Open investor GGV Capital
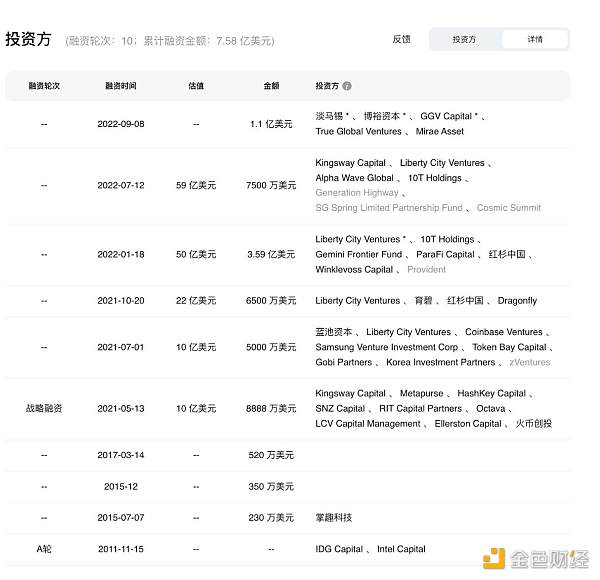 tap(446, 116)
